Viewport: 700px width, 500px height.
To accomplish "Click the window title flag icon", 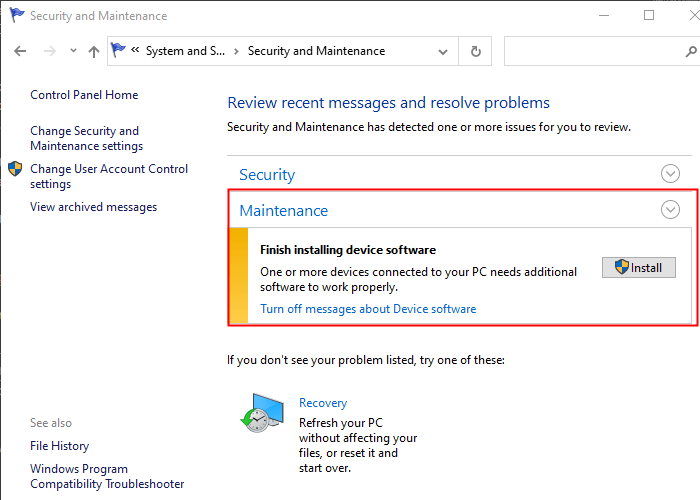I will click(17, 15).
